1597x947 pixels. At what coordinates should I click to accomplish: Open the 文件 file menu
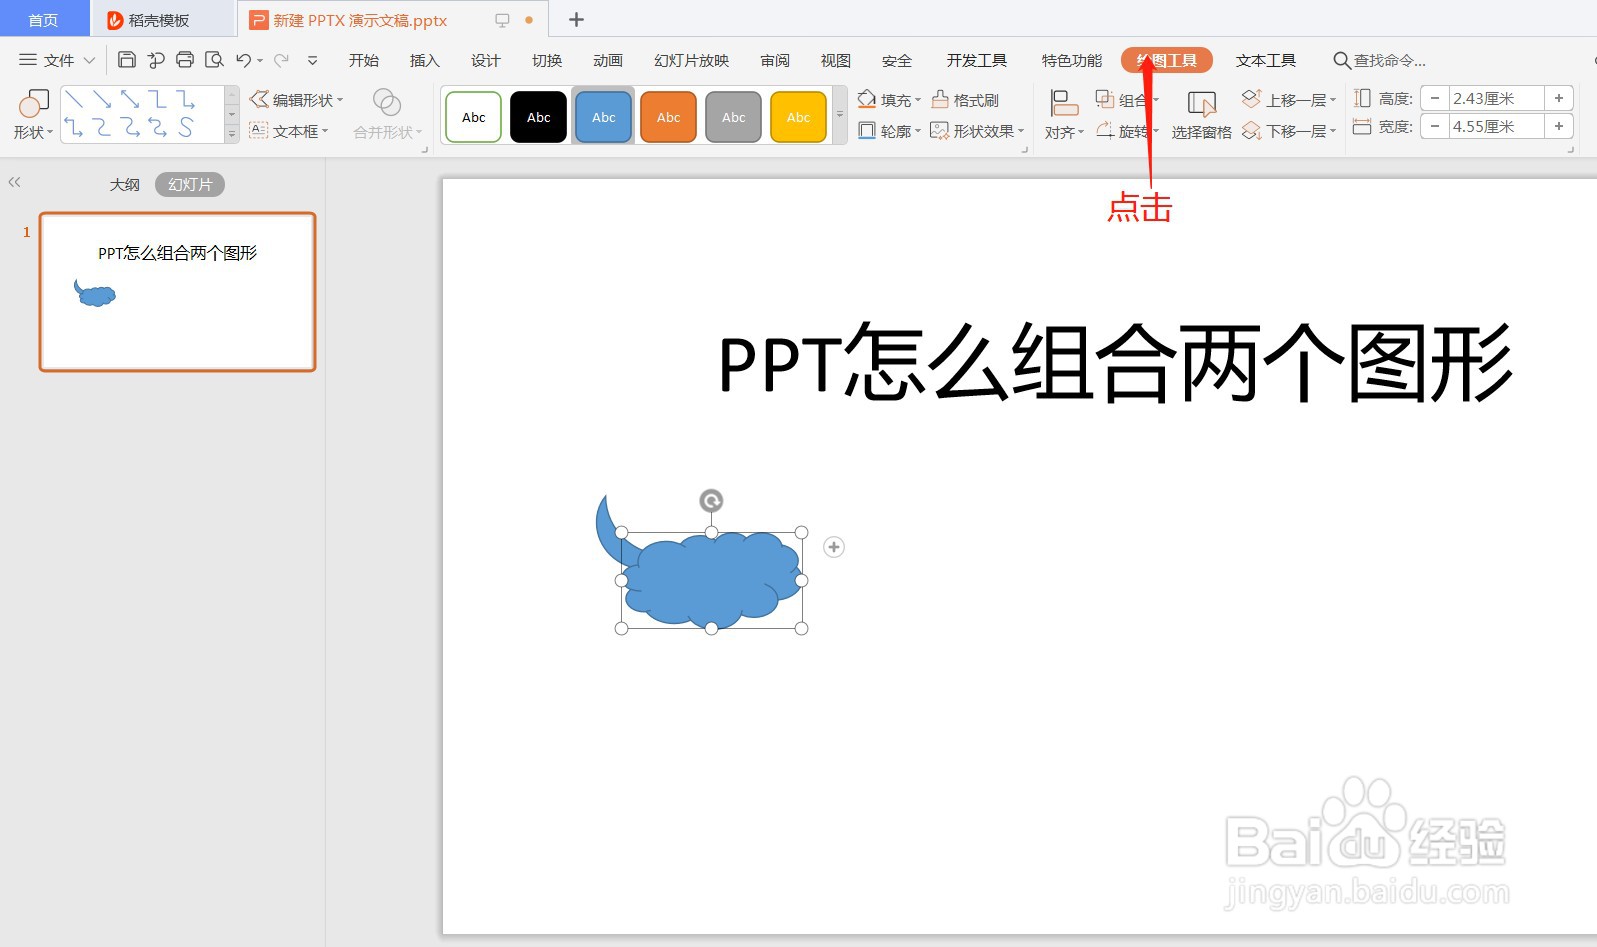(x=57, y=60)
